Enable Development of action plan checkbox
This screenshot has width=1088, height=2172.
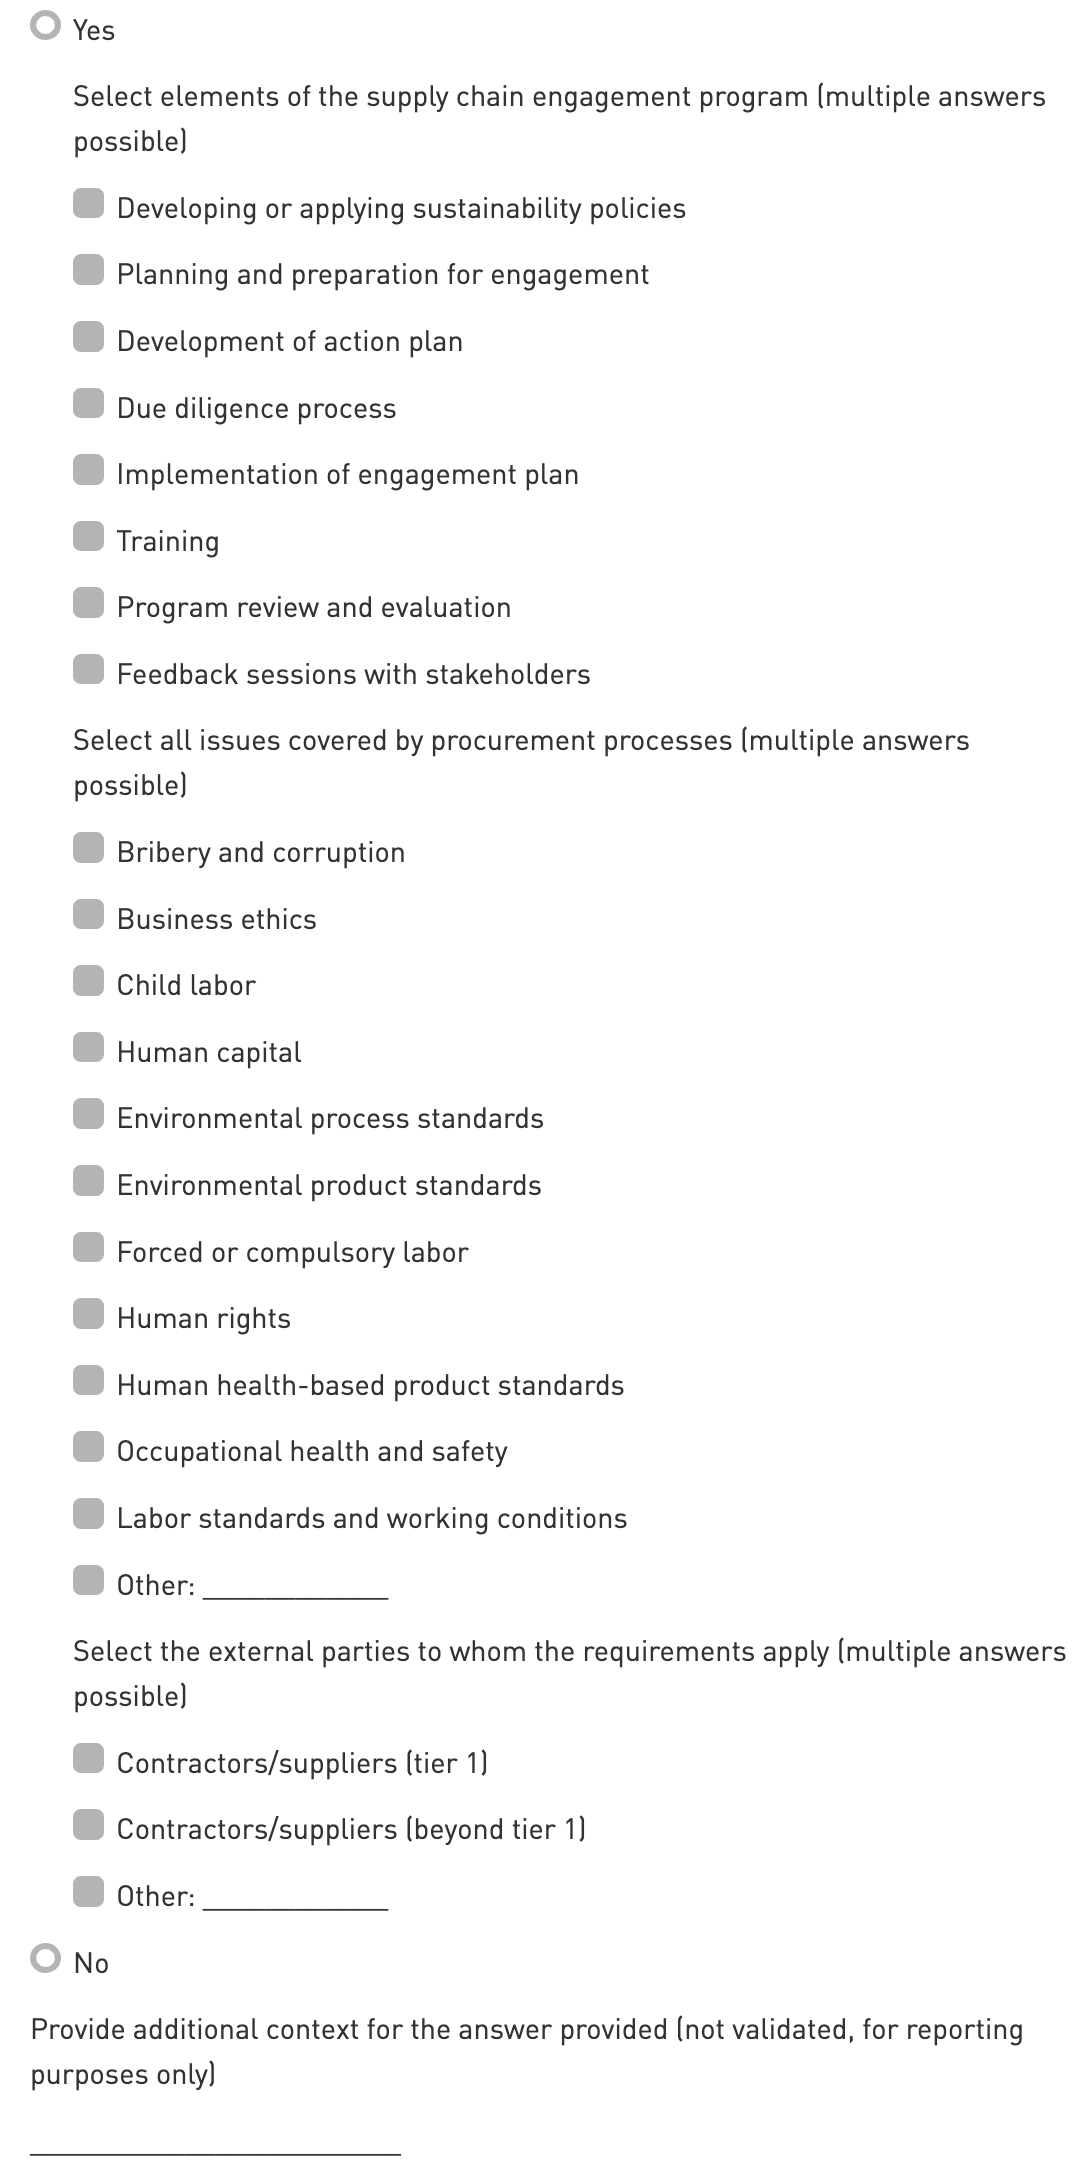point(88,338)
